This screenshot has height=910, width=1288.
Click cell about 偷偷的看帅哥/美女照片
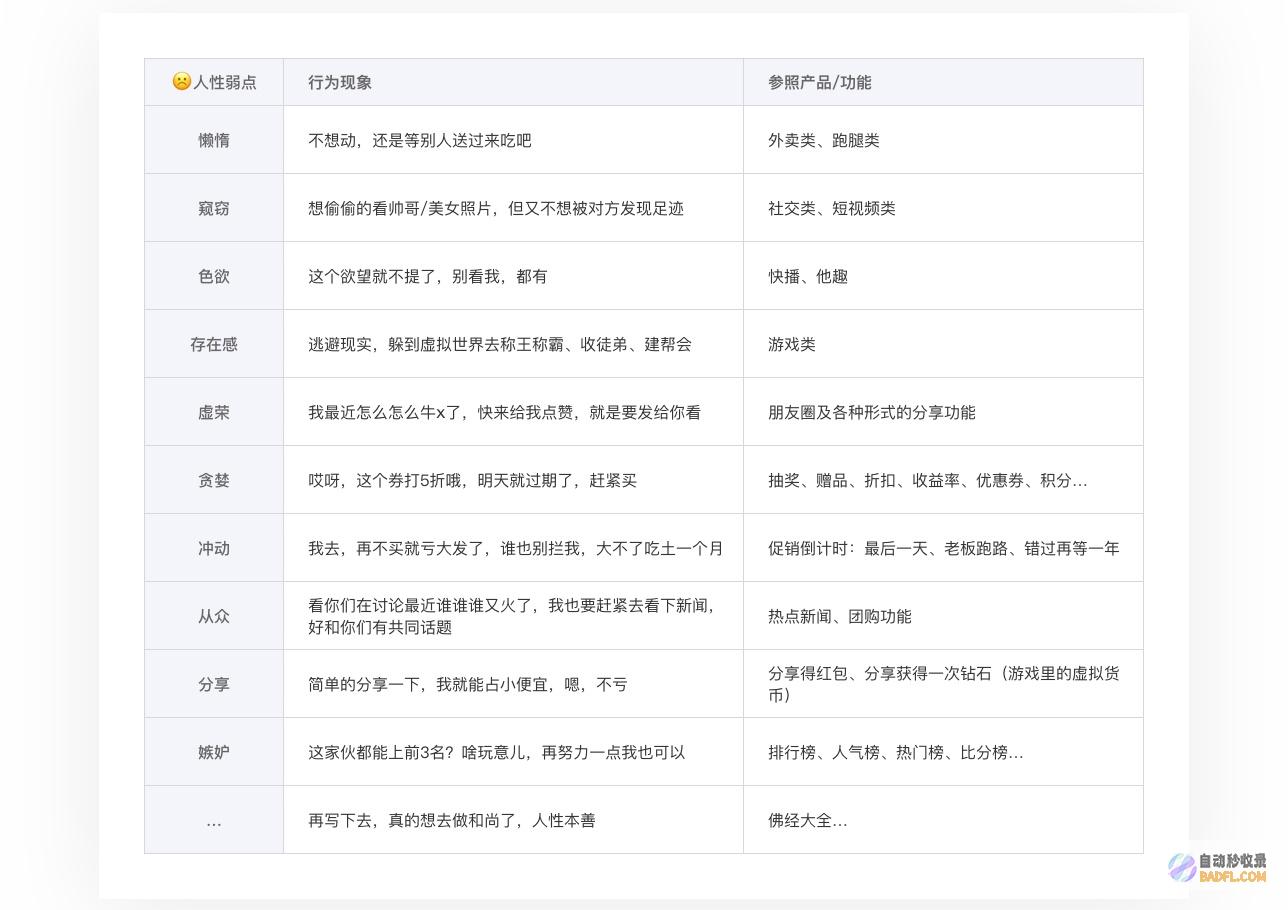pos(513,208)
